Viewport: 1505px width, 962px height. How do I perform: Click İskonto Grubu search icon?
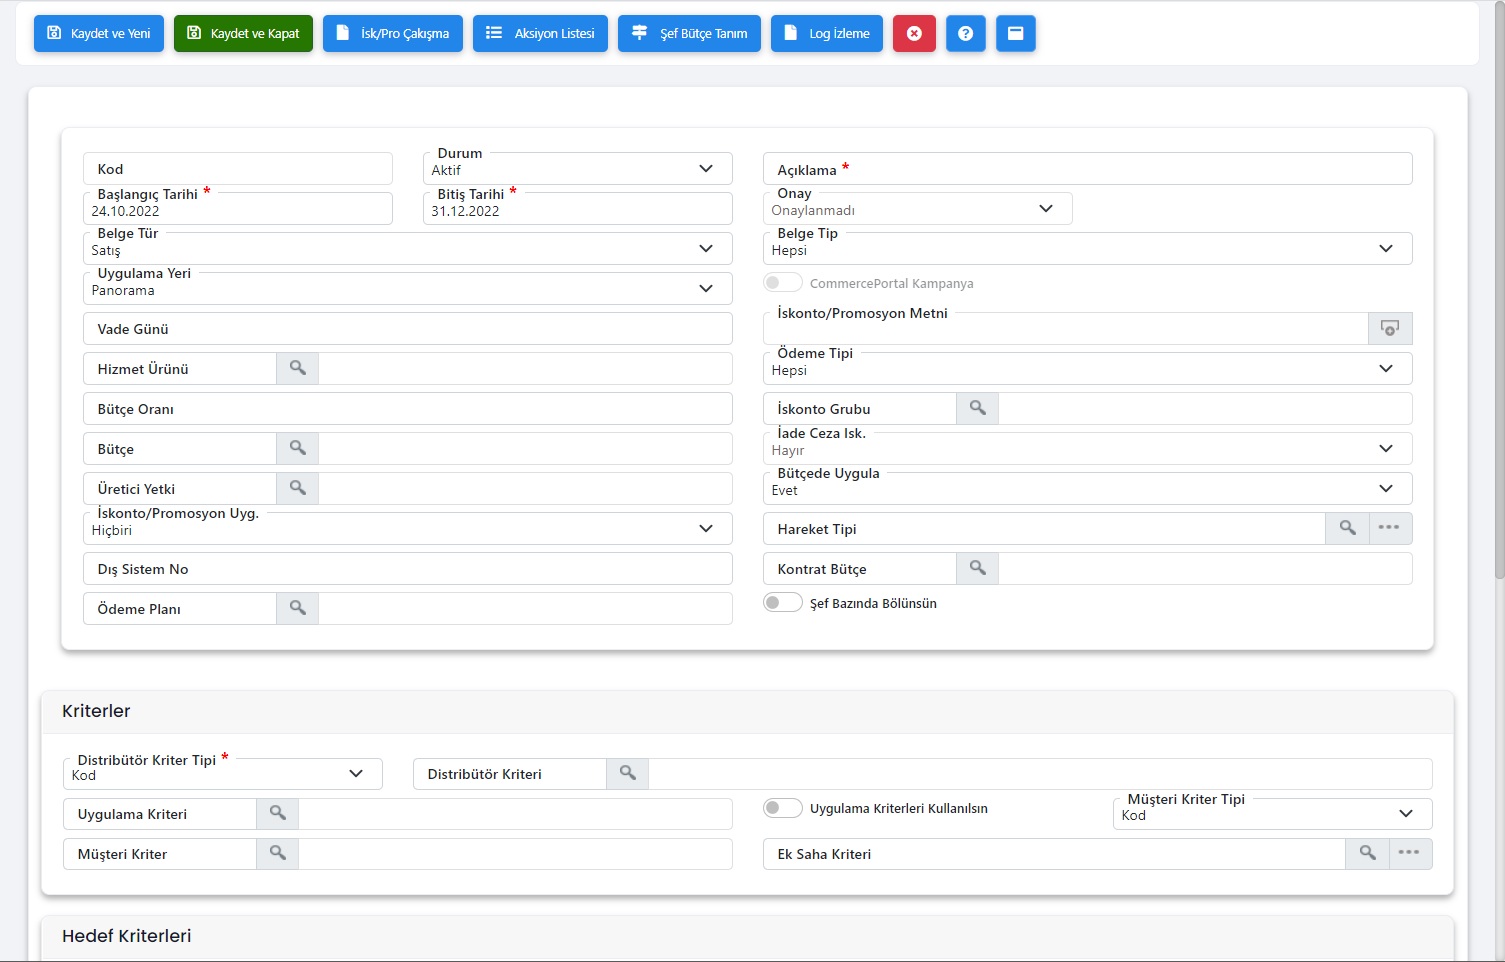pyautogui.click(x=977, y=408)
